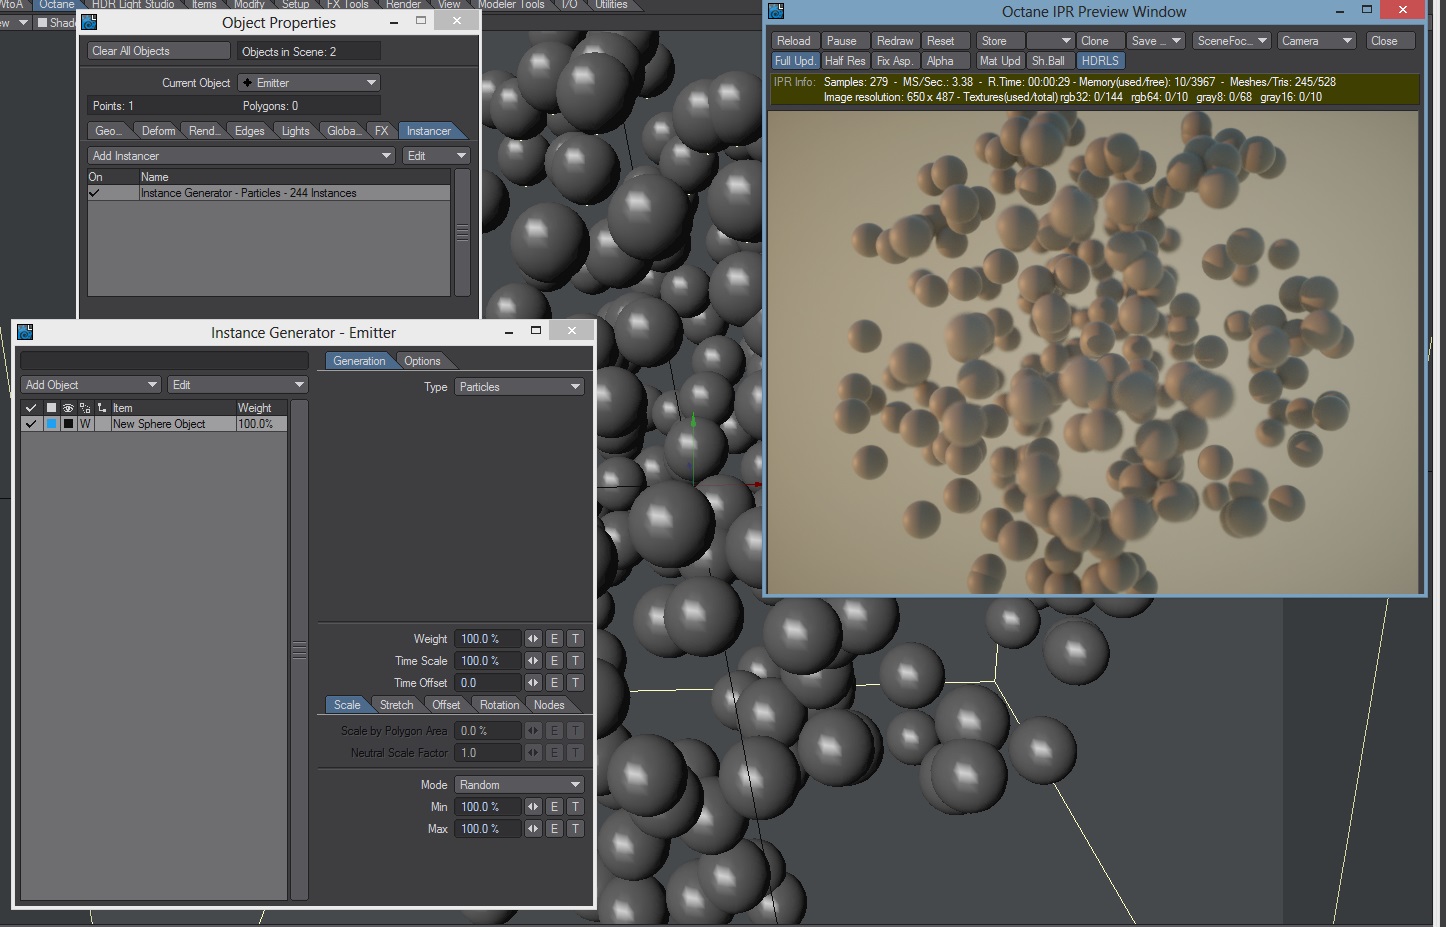1446x927 pixels.
Task: Click the Octane IPR Preview Window title icon
Action: pyautogui.click(x=776, y=11)
